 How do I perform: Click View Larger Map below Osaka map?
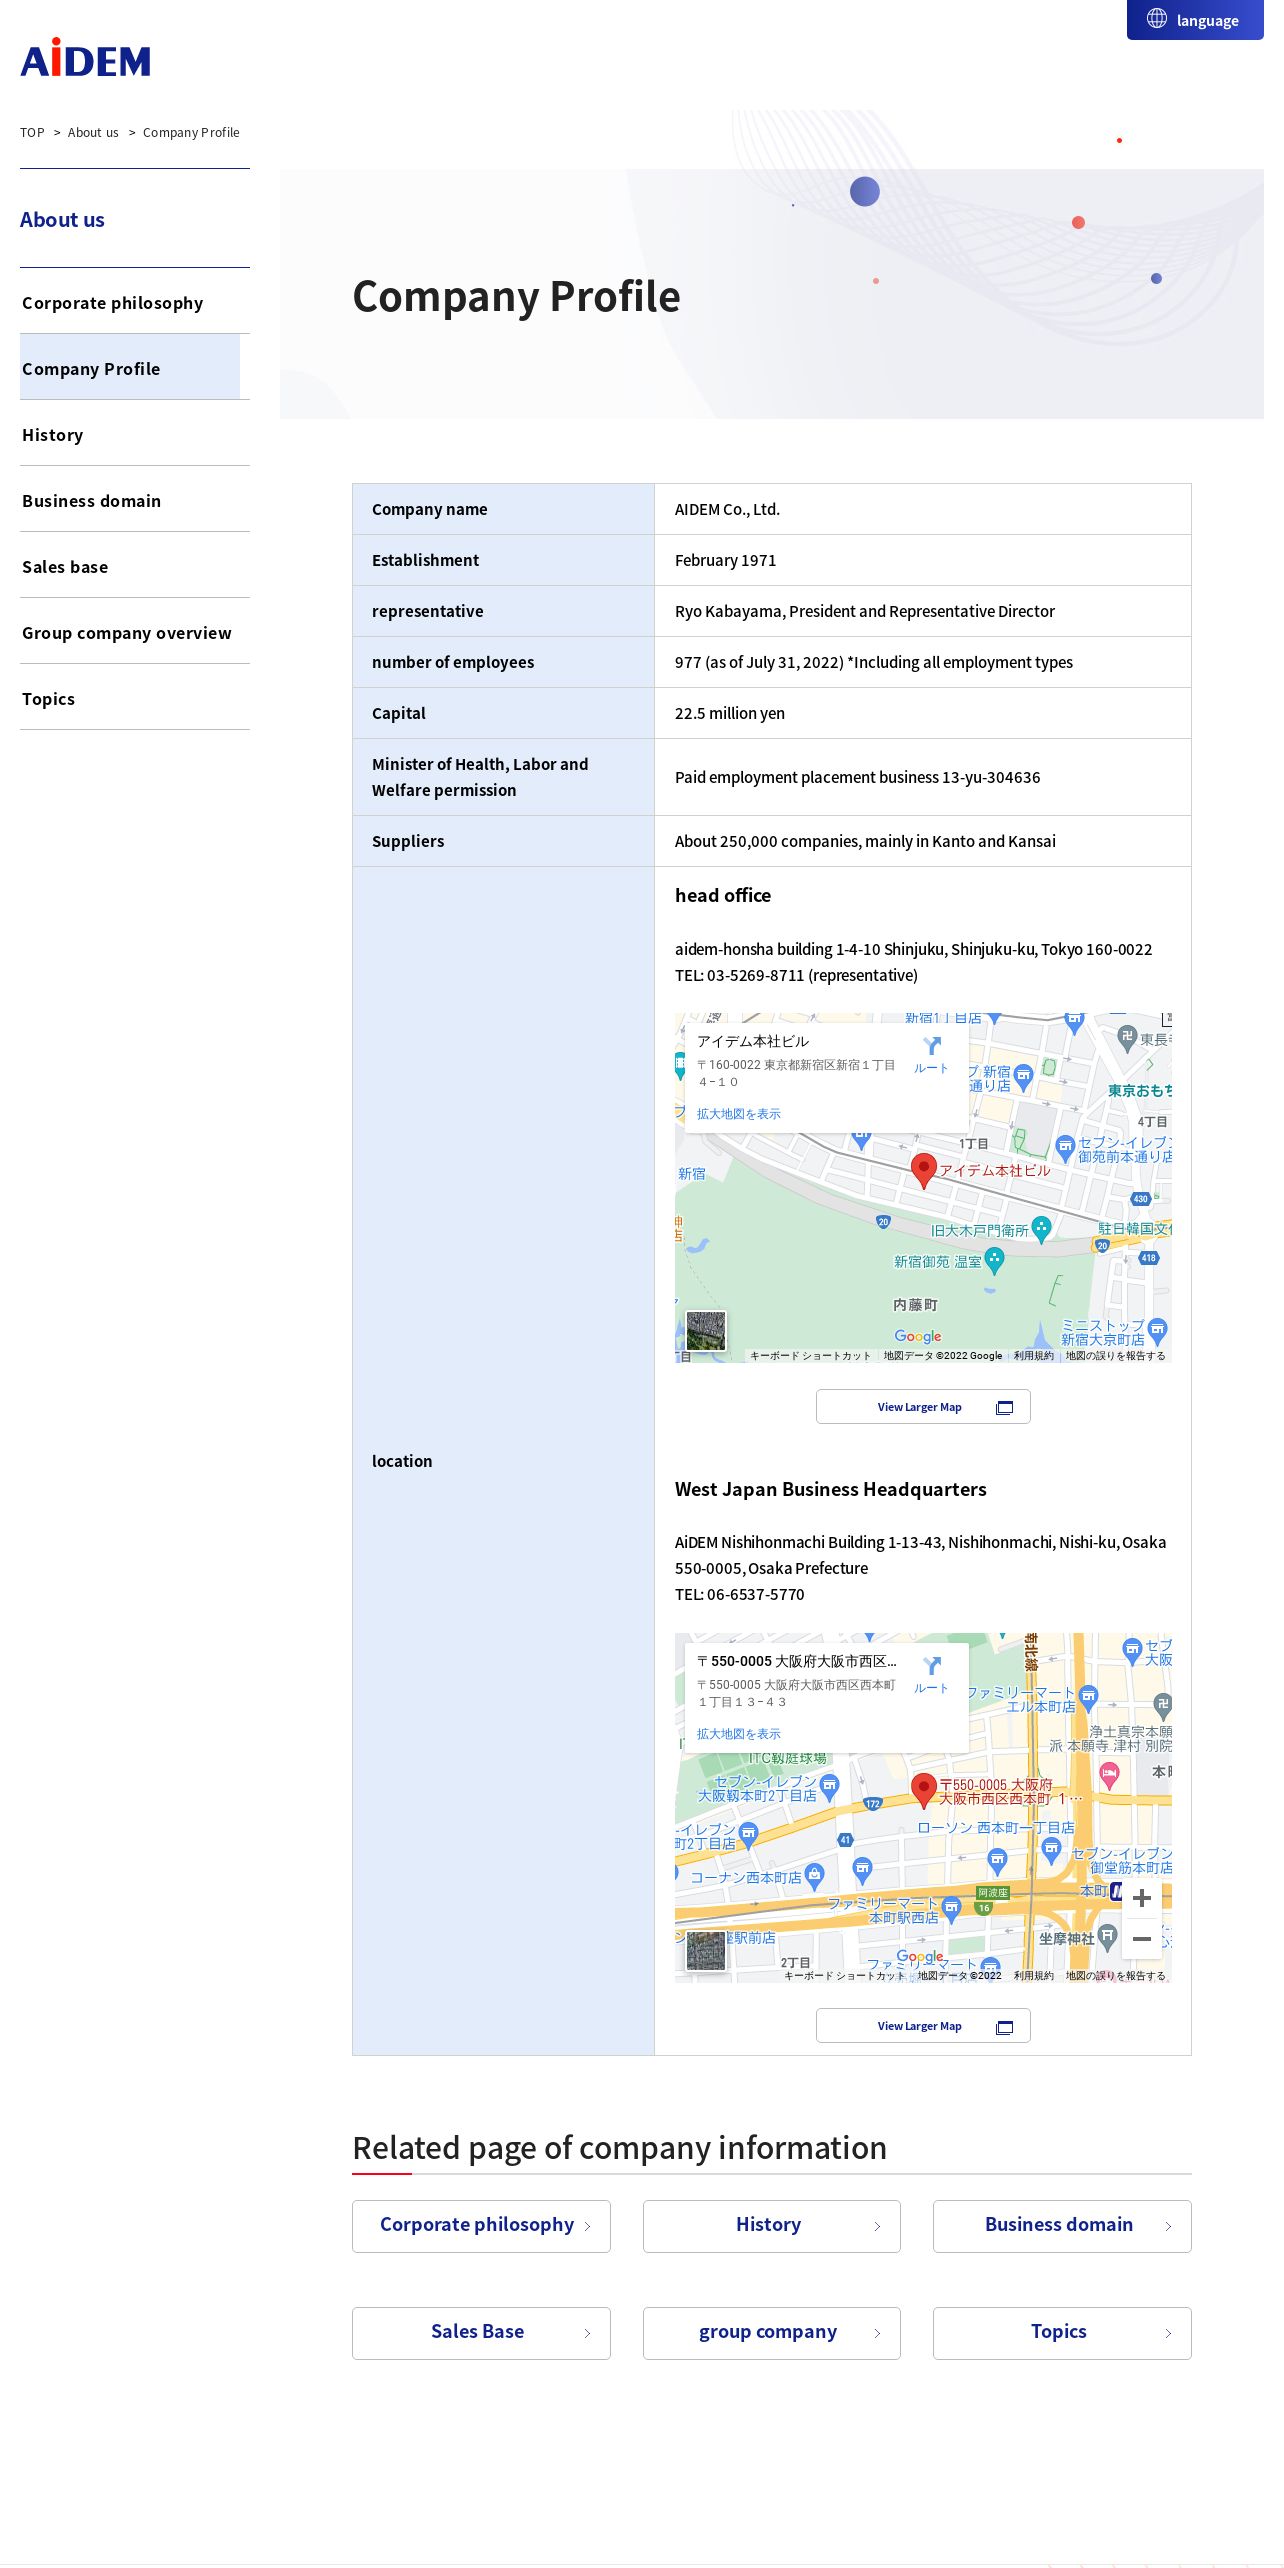coord(923,2026)
